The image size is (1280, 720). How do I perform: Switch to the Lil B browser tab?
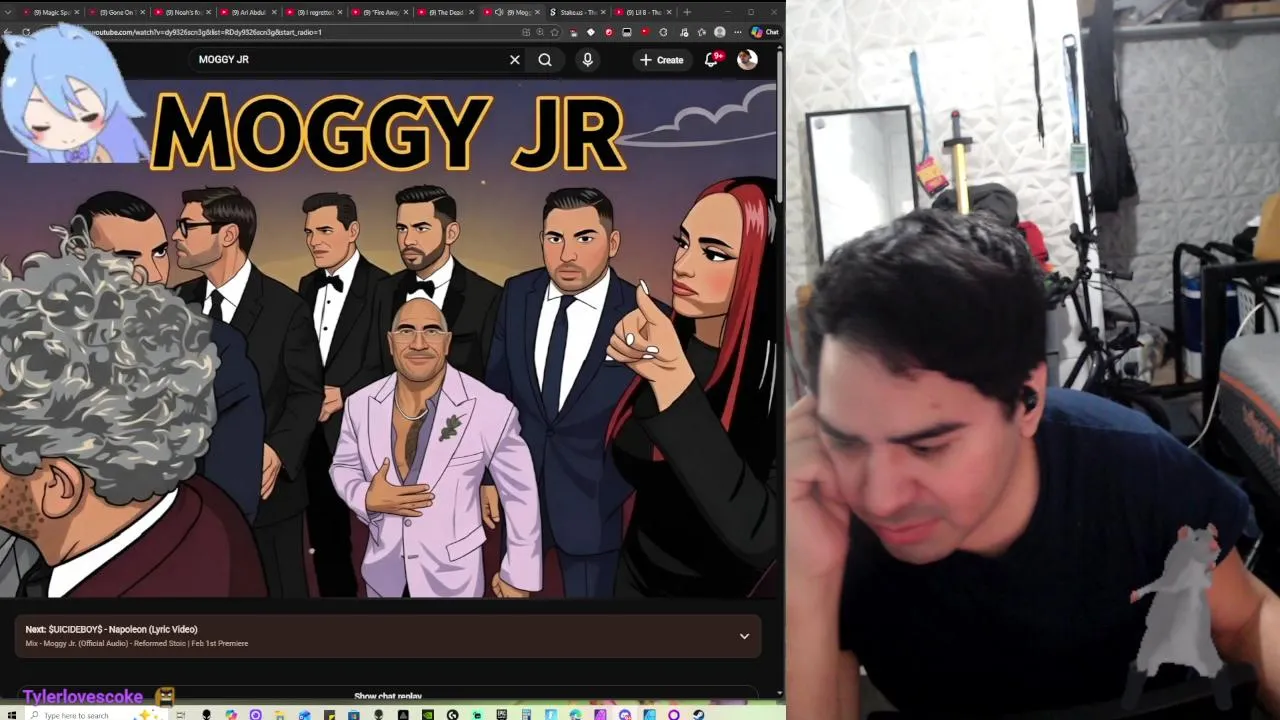click(x=641, y=12)
